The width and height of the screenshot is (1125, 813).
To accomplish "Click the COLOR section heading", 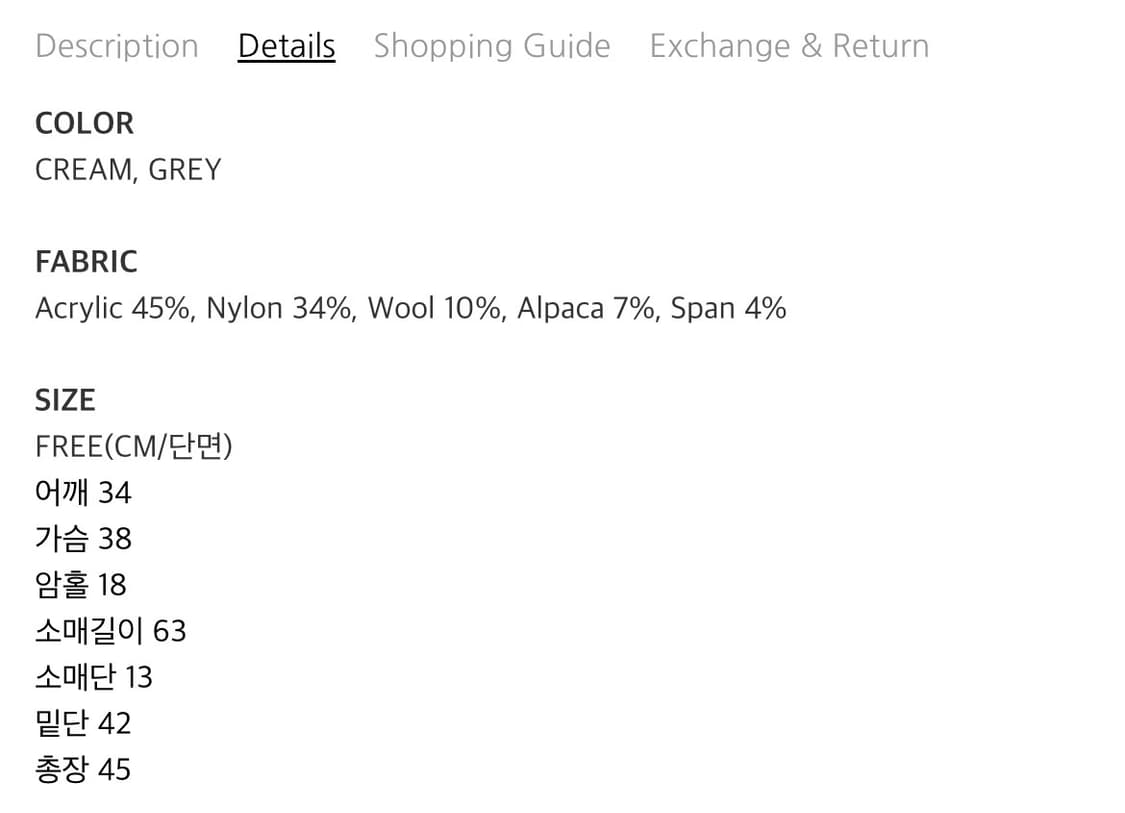I will click(84, 124).
